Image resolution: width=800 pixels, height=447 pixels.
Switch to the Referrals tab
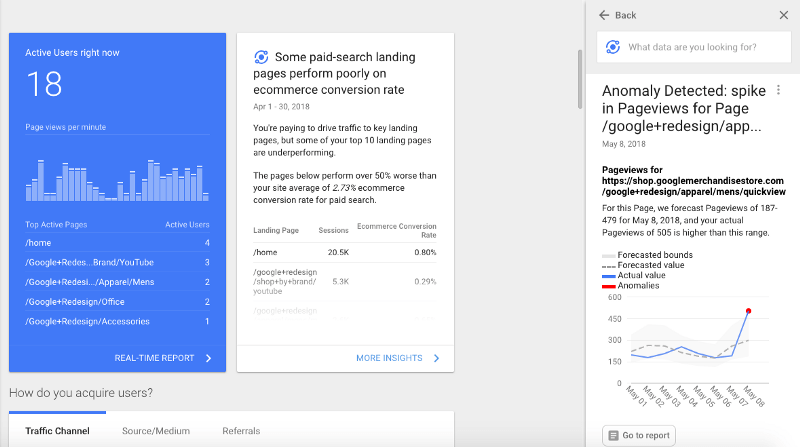[x=241, y=431]
